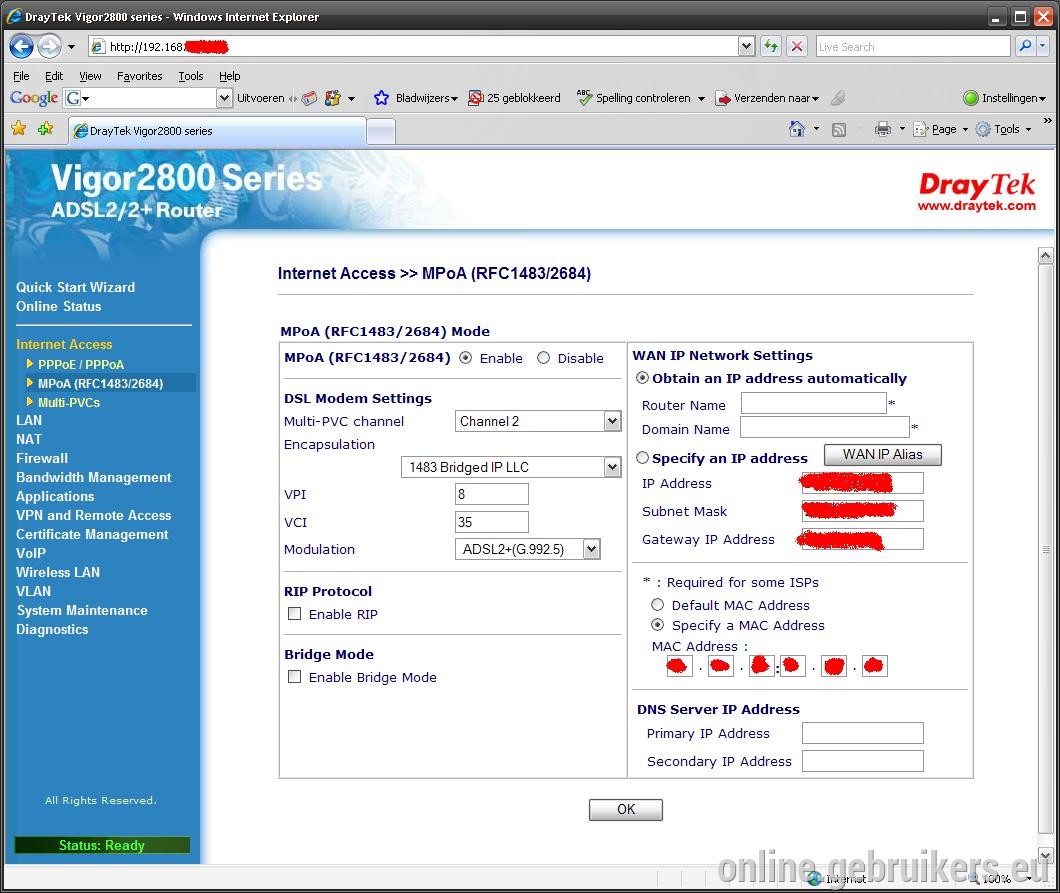Open the recent pages dropdown arrow
The image size is (1060, 893).
click(x=71, y=47)
